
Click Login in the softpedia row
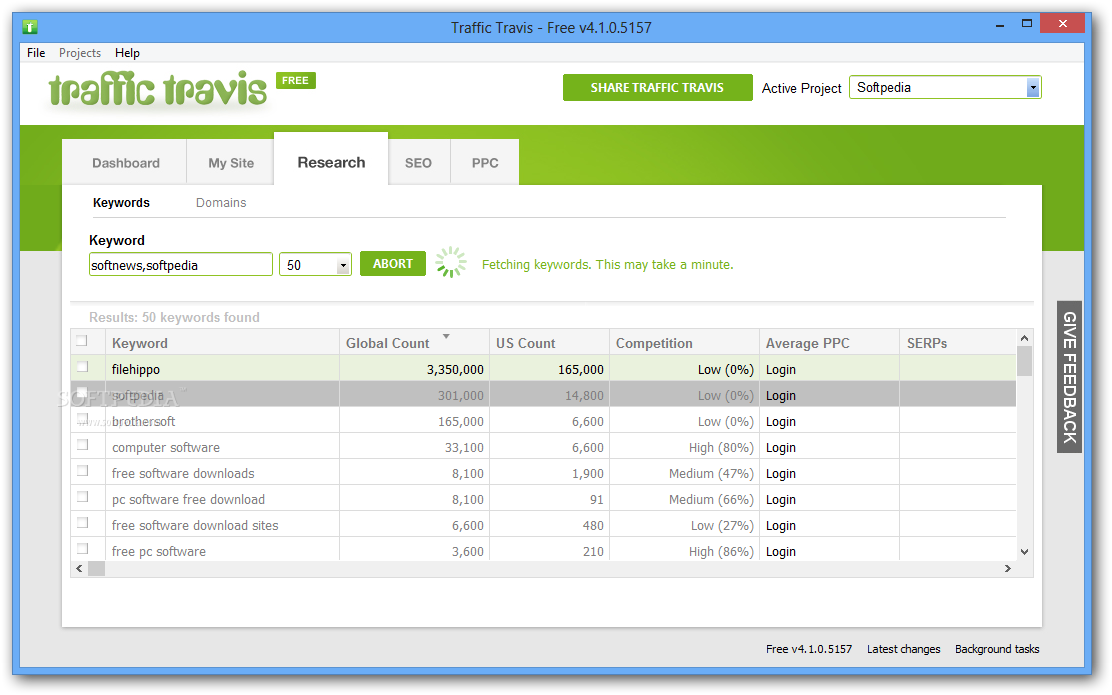tap(781, 396)
